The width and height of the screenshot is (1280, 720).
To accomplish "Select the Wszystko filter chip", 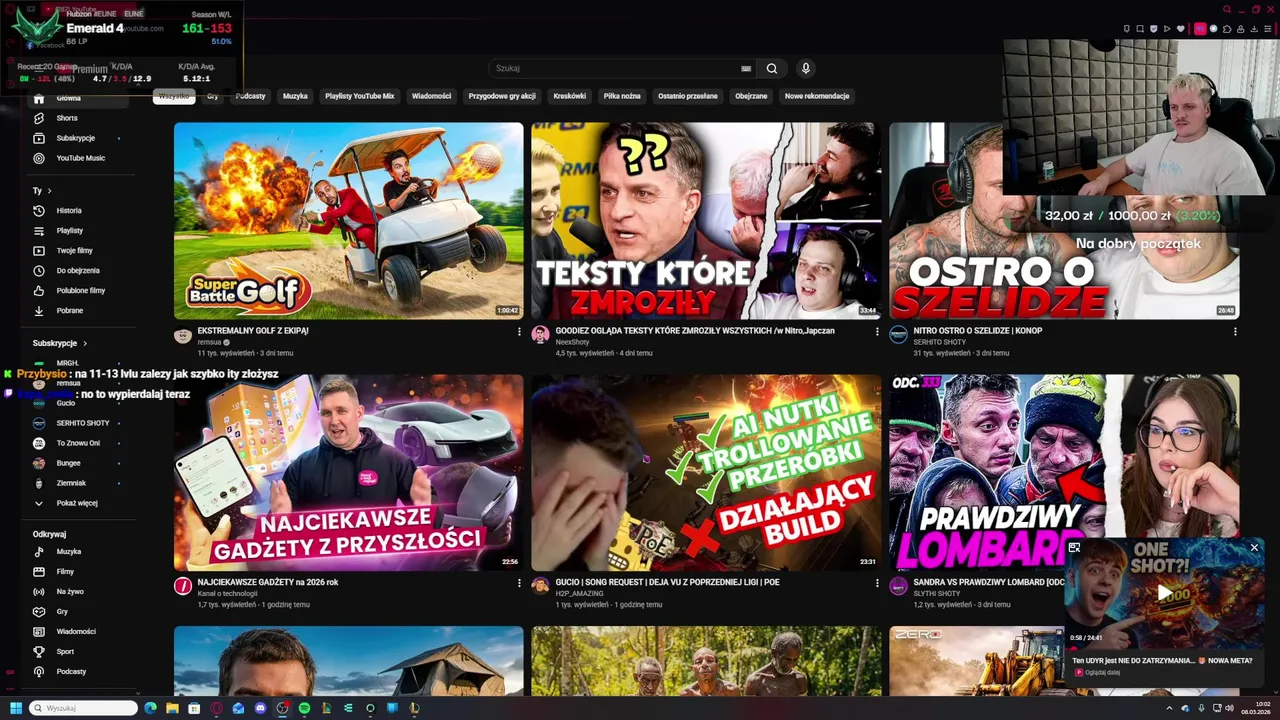I will [x=174, y=96].
